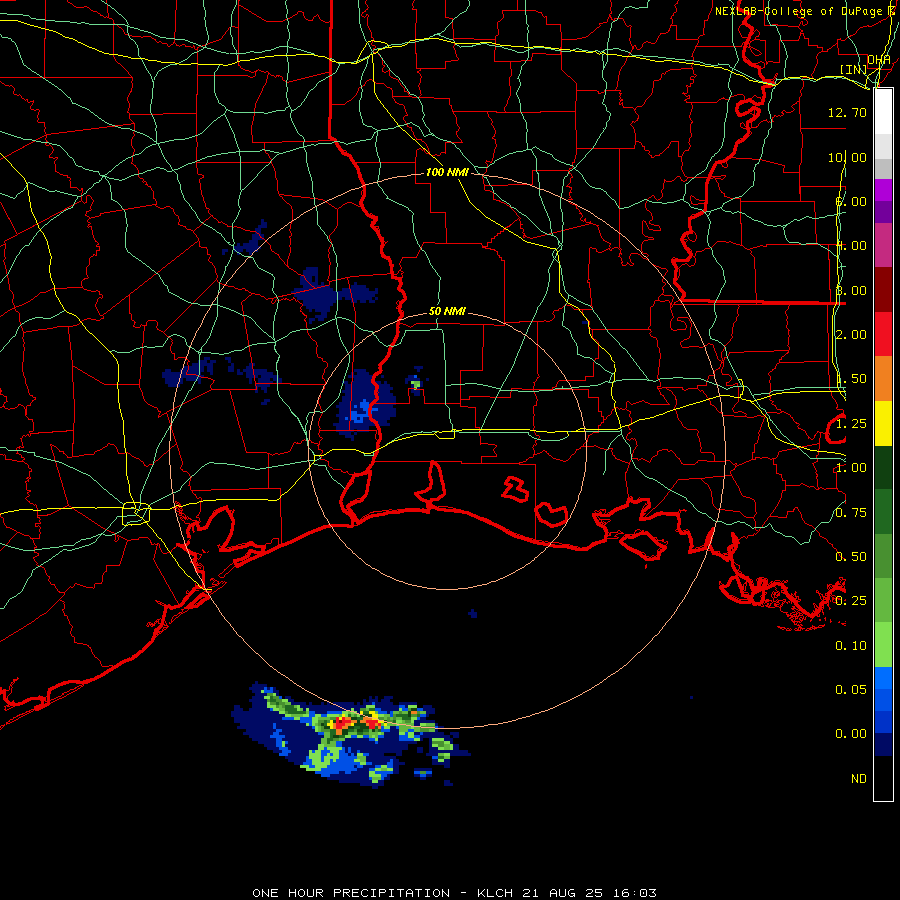Click the 0.50 legend value
The height and width of the screenshot is (900, 900).
point(851,557)
